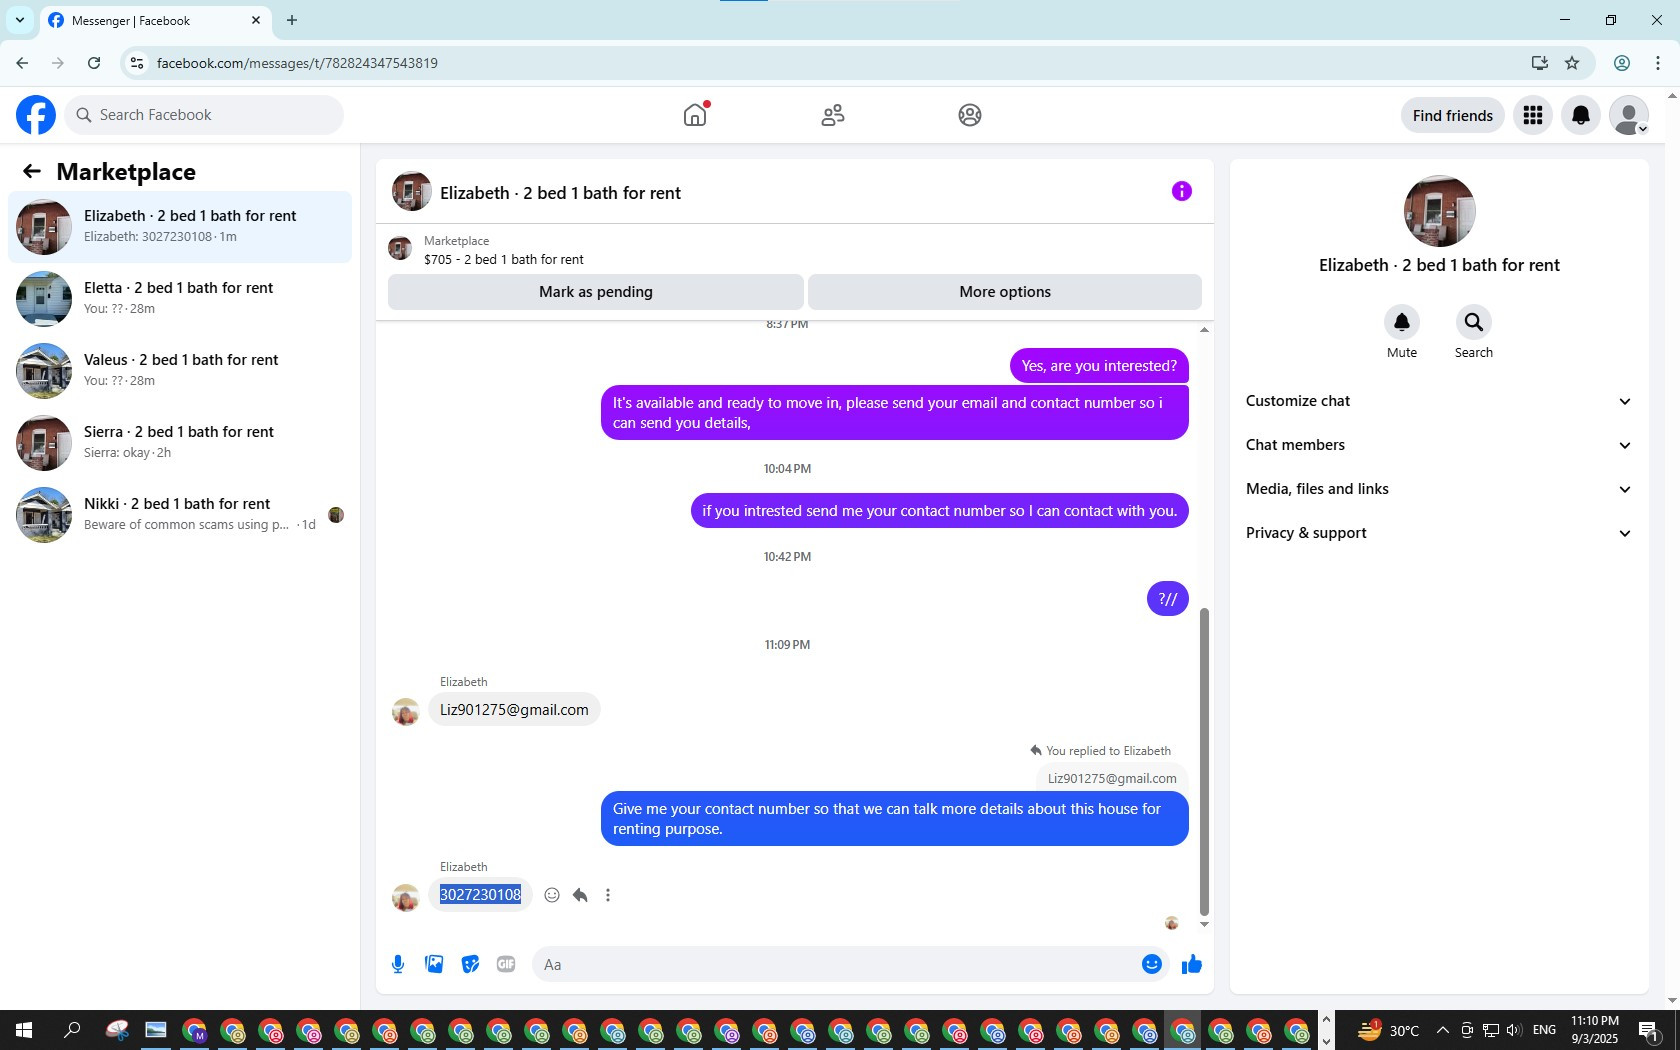Click the "Yes, are you interested?" message
Image resolution: width=1680 pixels, height=1050 pixels.
point(1099,366)
